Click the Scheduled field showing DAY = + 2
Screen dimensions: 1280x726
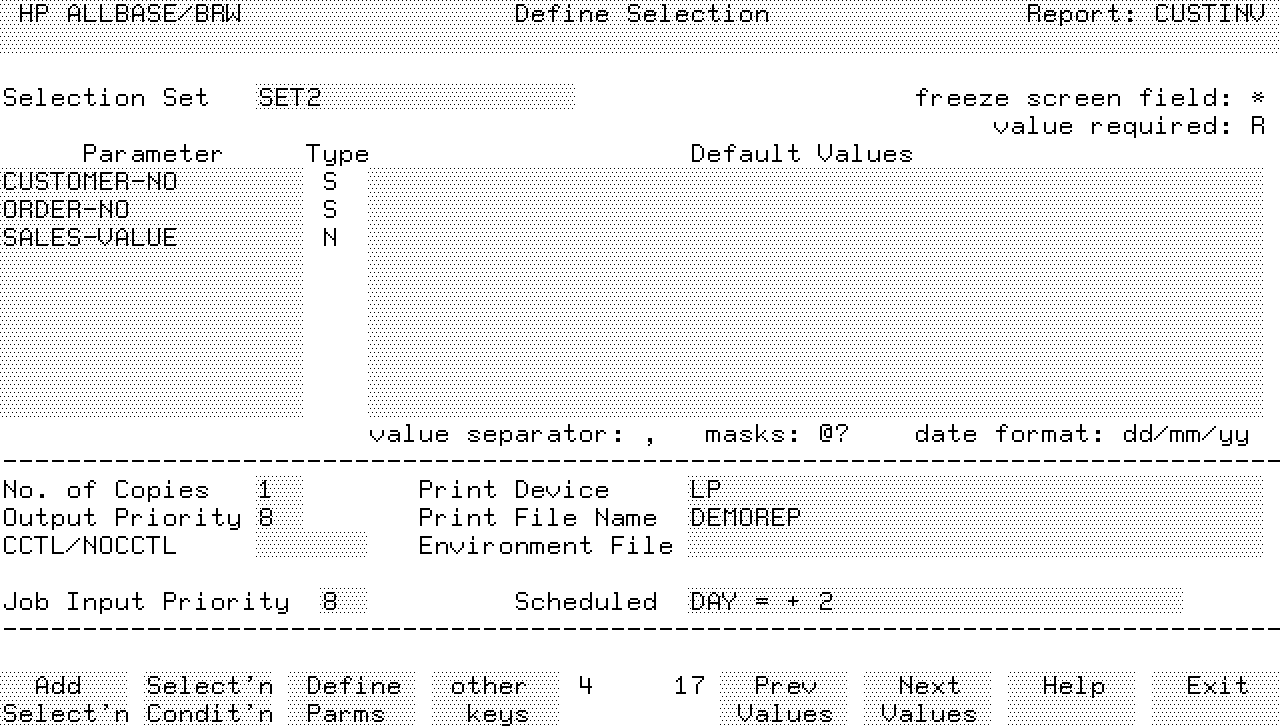coord(934,602)
